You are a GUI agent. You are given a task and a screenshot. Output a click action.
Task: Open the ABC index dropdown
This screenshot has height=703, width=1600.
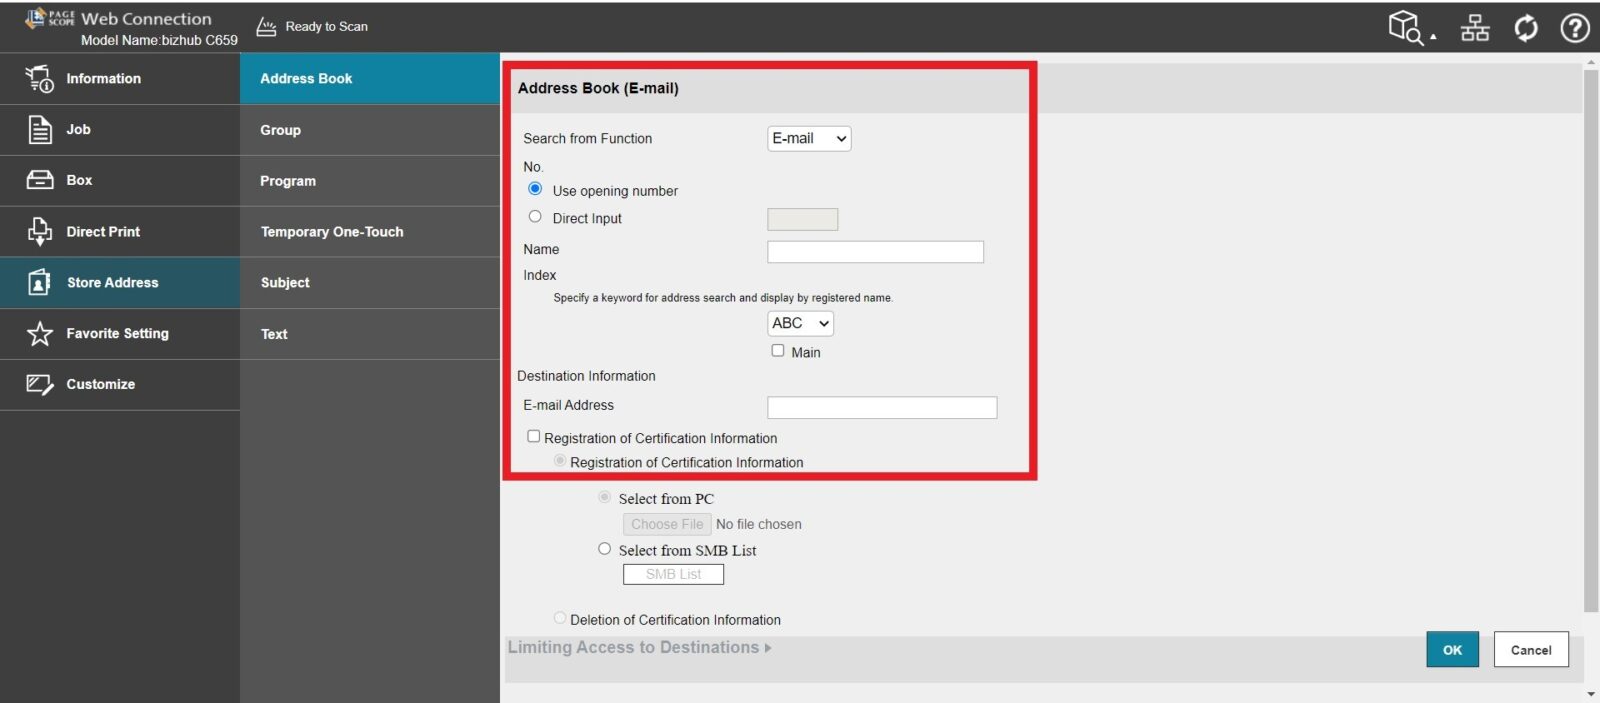pos(800,323)
